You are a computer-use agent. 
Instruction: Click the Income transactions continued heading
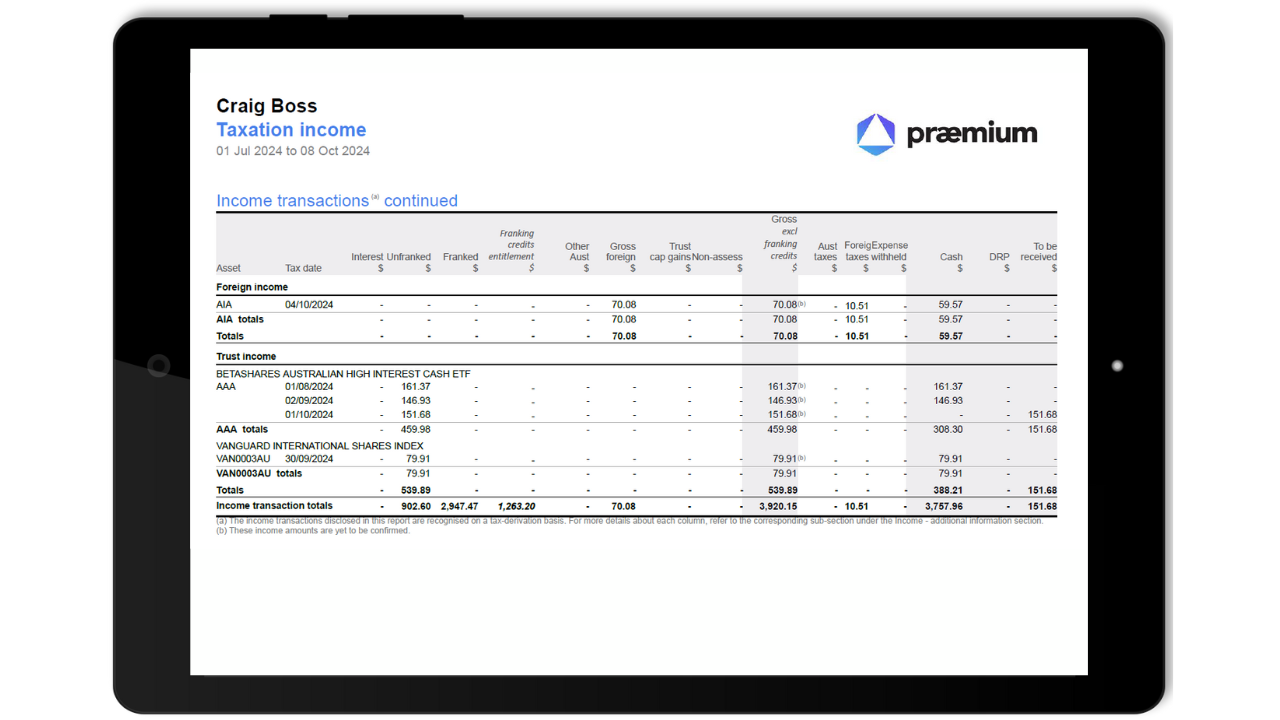(x=337, y=201)
